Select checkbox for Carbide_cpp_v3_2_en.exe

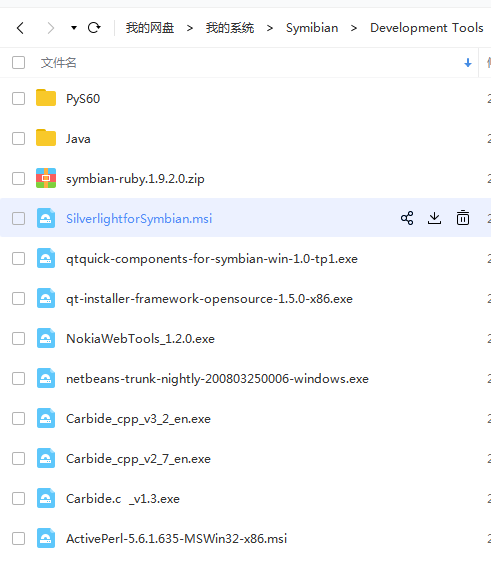pos(18,419)
